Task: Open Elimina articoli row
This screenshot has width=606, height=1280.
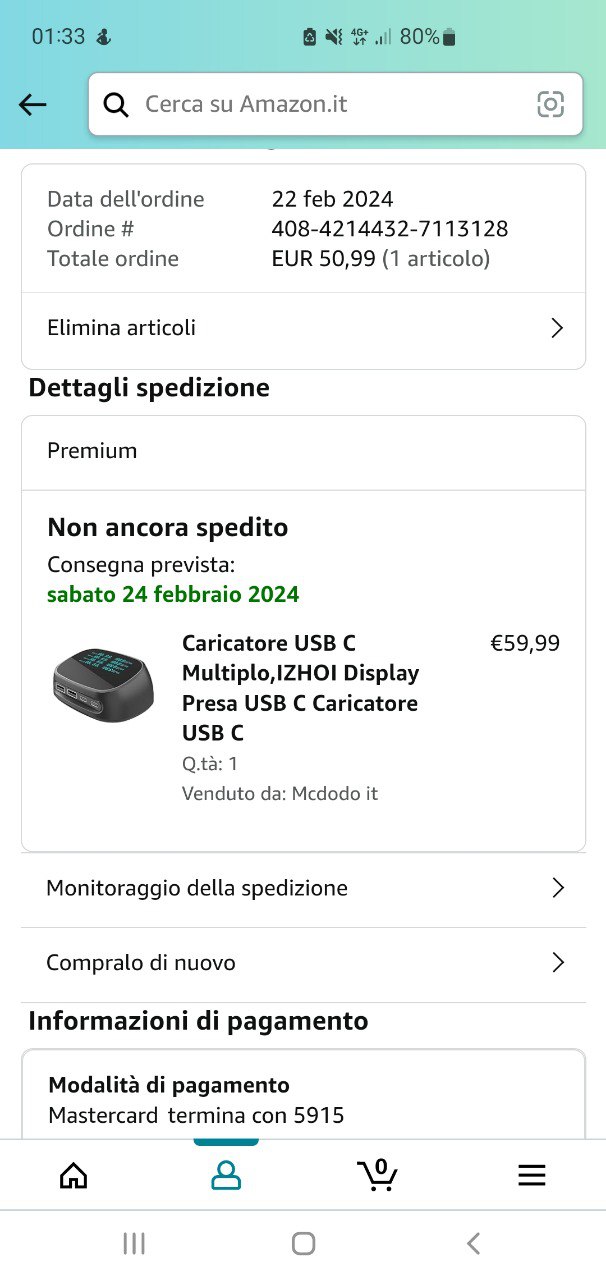Action: coord(303,328)
